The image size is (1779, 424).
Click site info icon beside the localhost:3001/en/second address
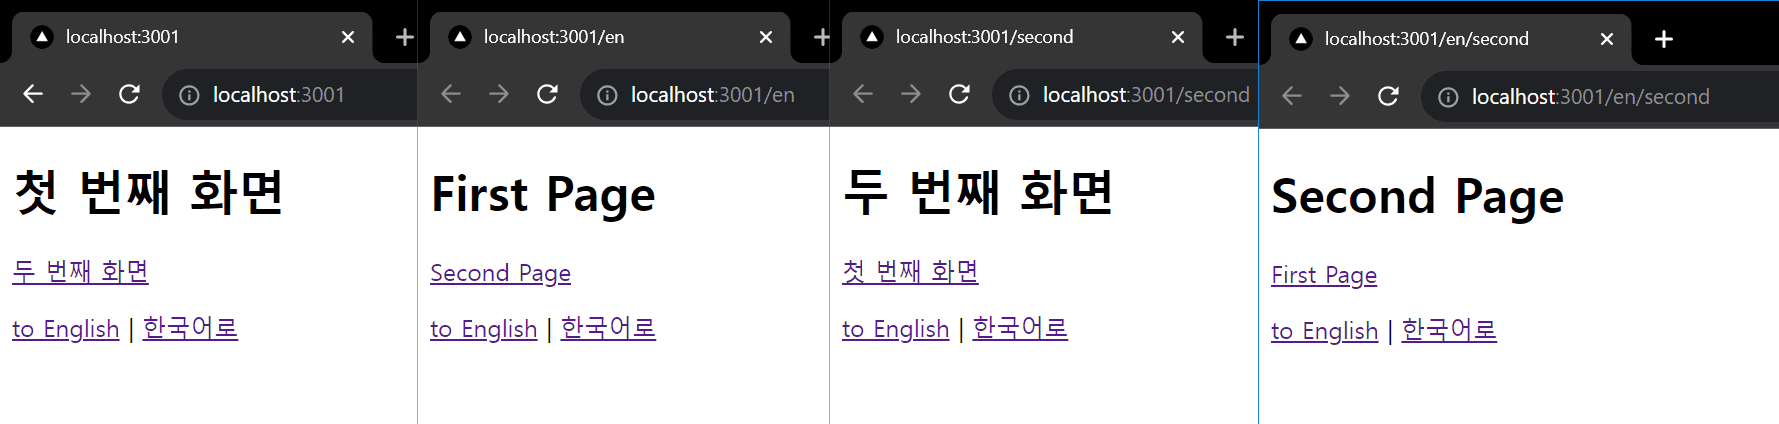[x=1448, y=97]
